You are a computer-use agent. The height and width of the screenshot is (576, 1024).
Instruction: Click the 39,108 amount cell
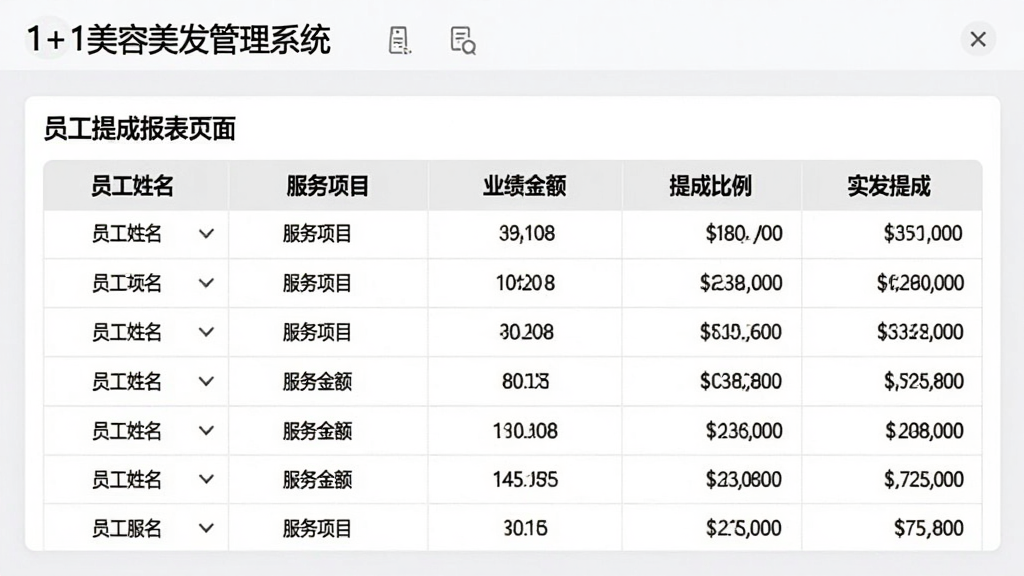526,233
